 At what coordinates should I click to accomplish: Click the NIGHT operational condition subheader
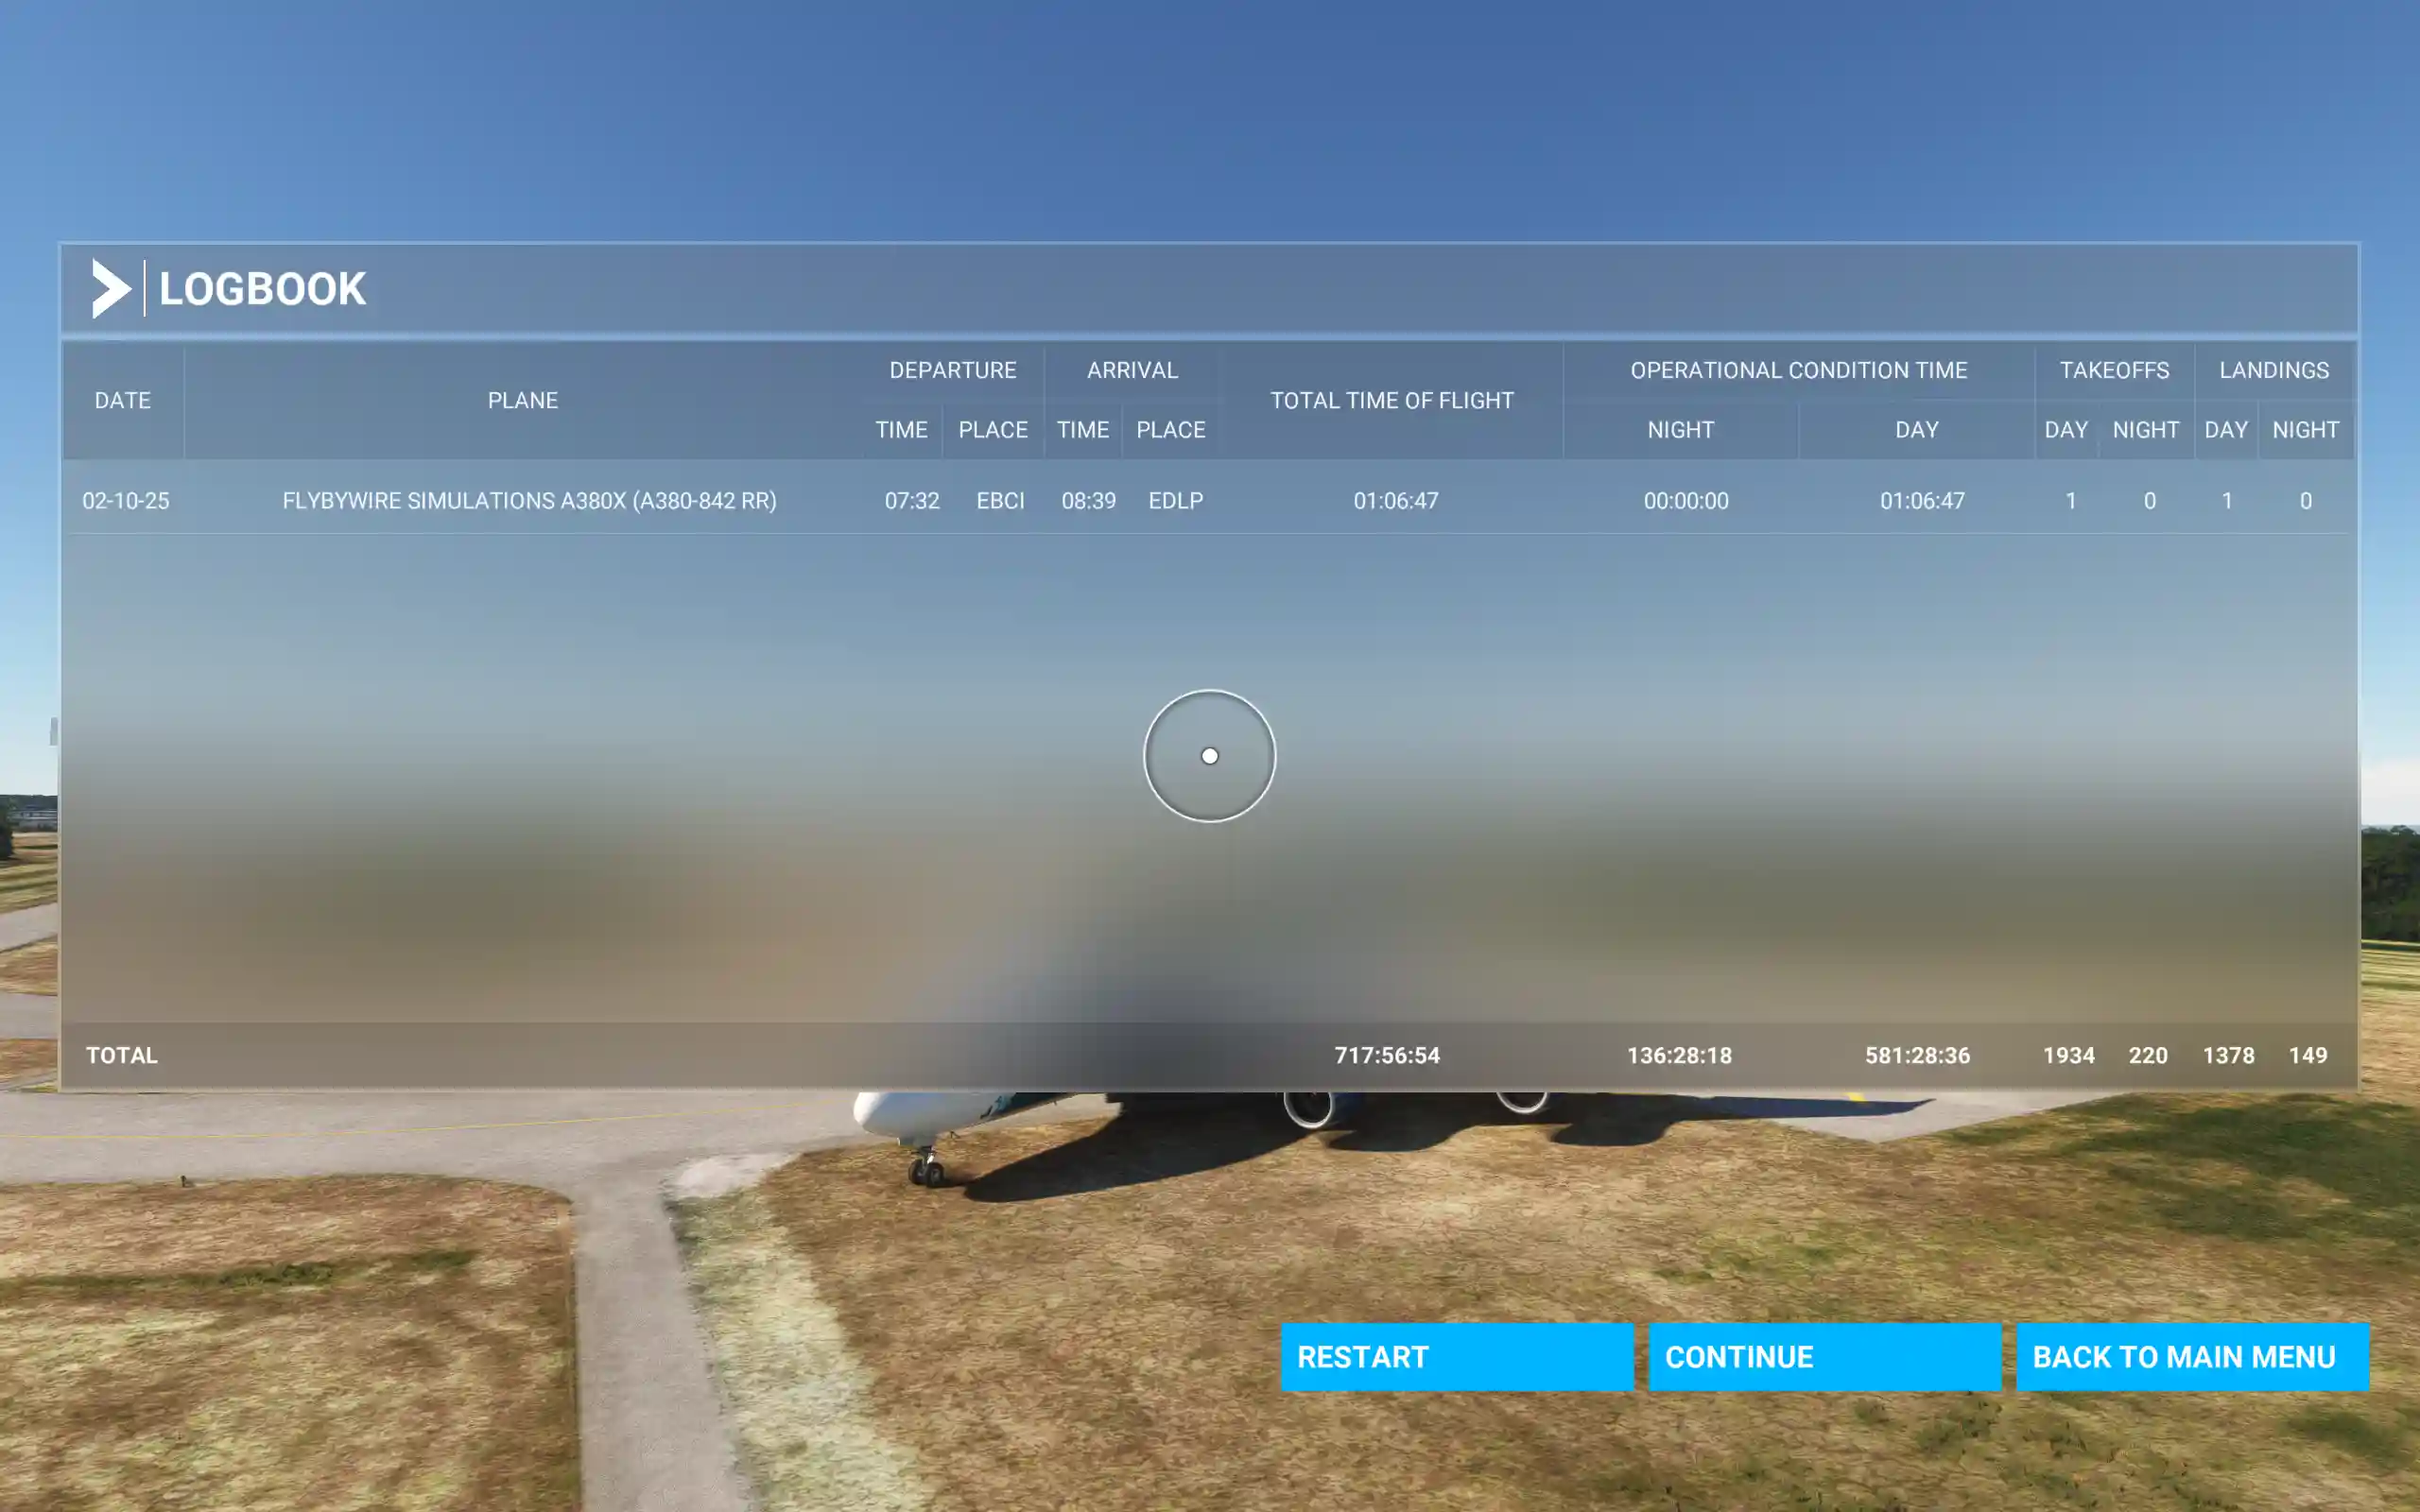pos(1680,429)
